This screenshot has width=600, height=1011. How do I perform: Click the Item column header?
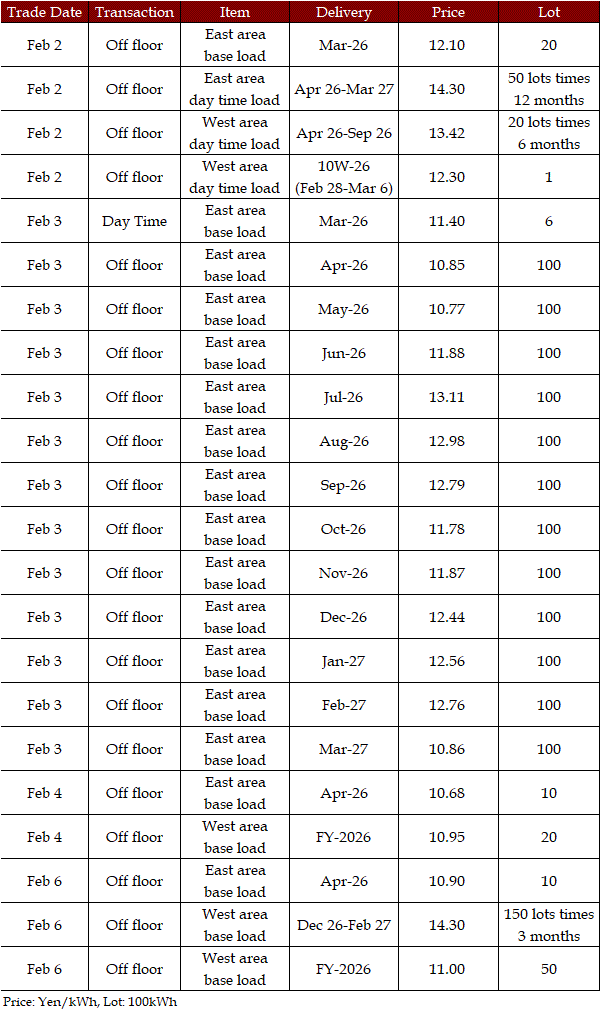click(235, 12)
